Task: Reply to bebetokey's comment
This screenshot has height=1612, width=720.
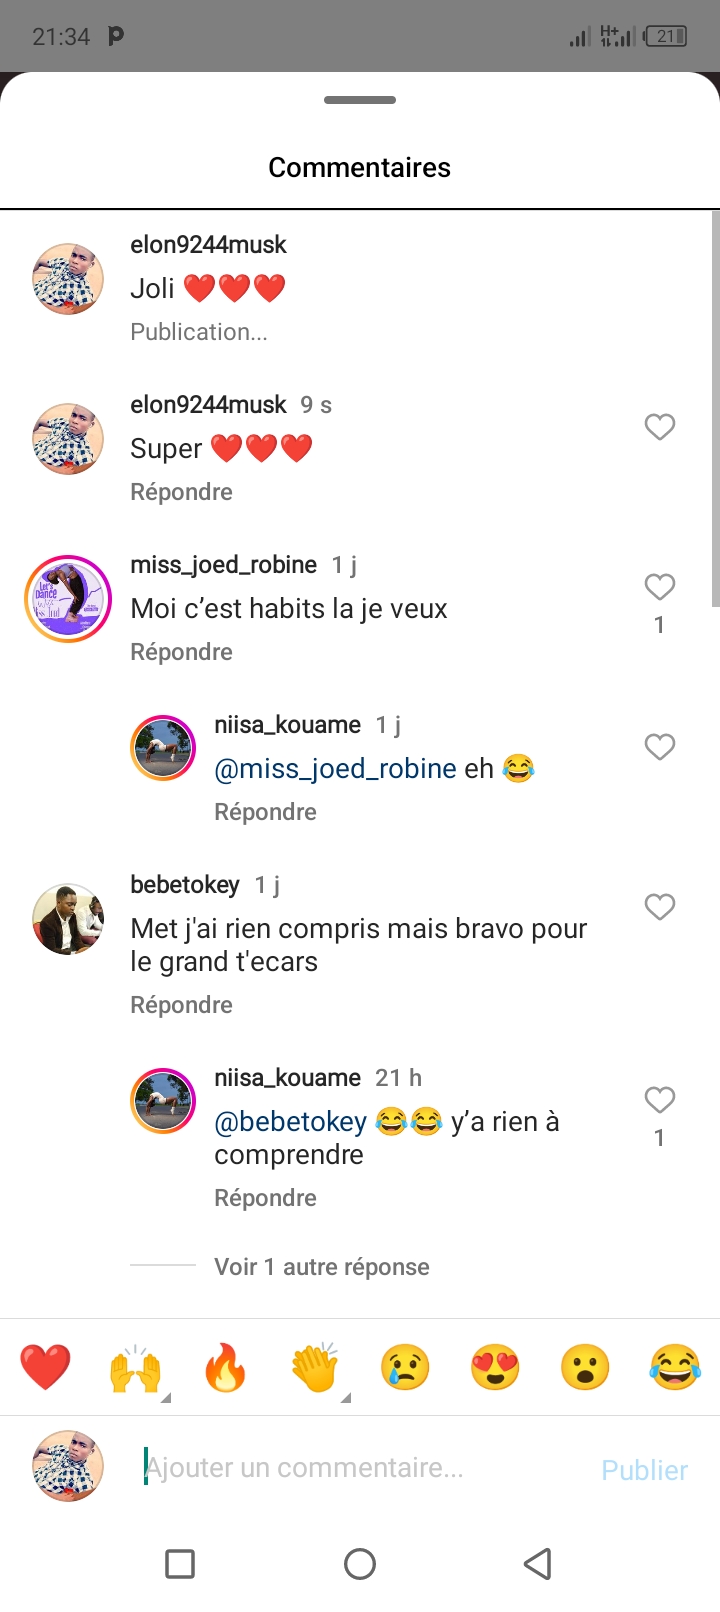Action: pyautogui.click(x=181, y=1005)
